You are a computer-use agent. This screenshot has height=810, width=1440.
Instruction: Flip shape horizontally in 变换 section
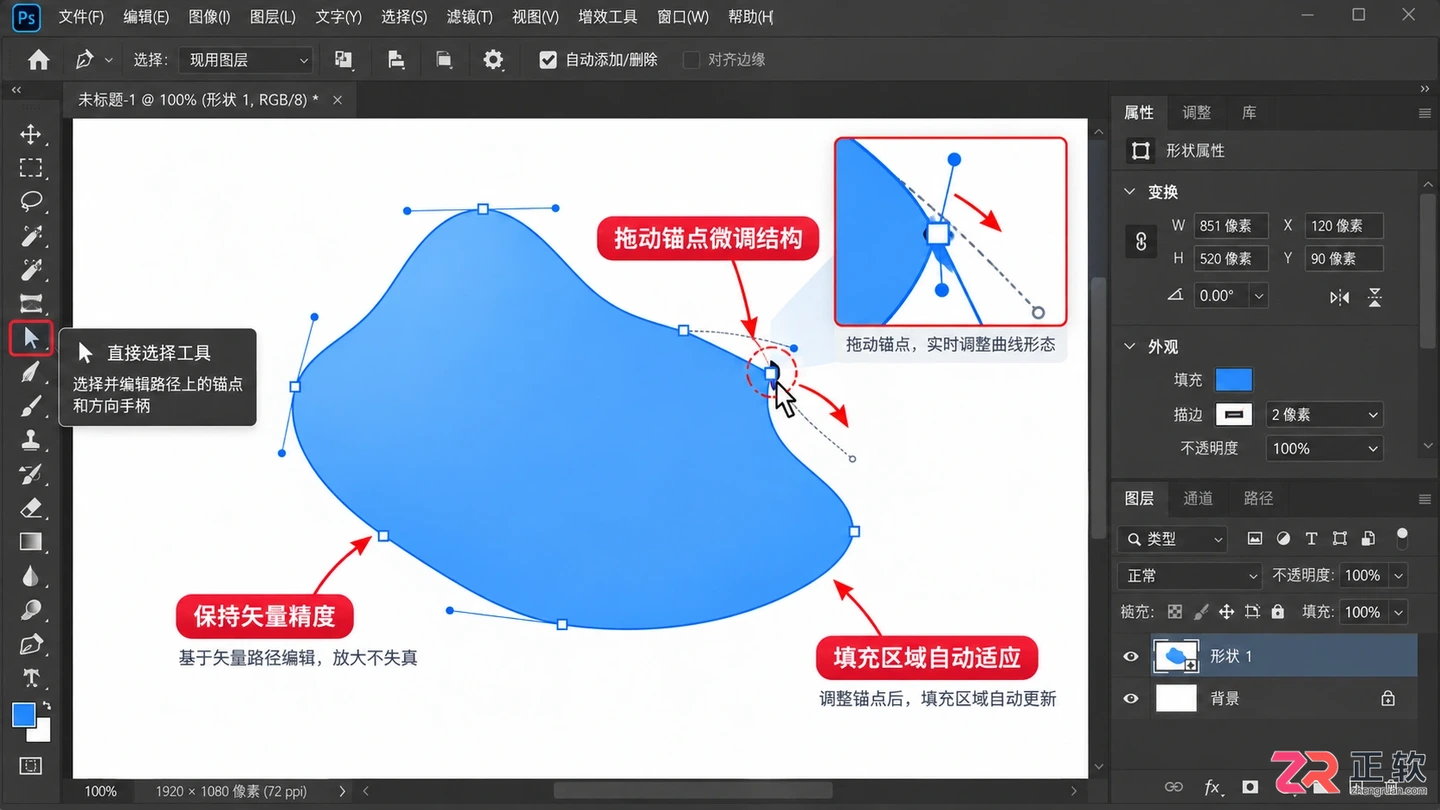(x=1340, y=297)
